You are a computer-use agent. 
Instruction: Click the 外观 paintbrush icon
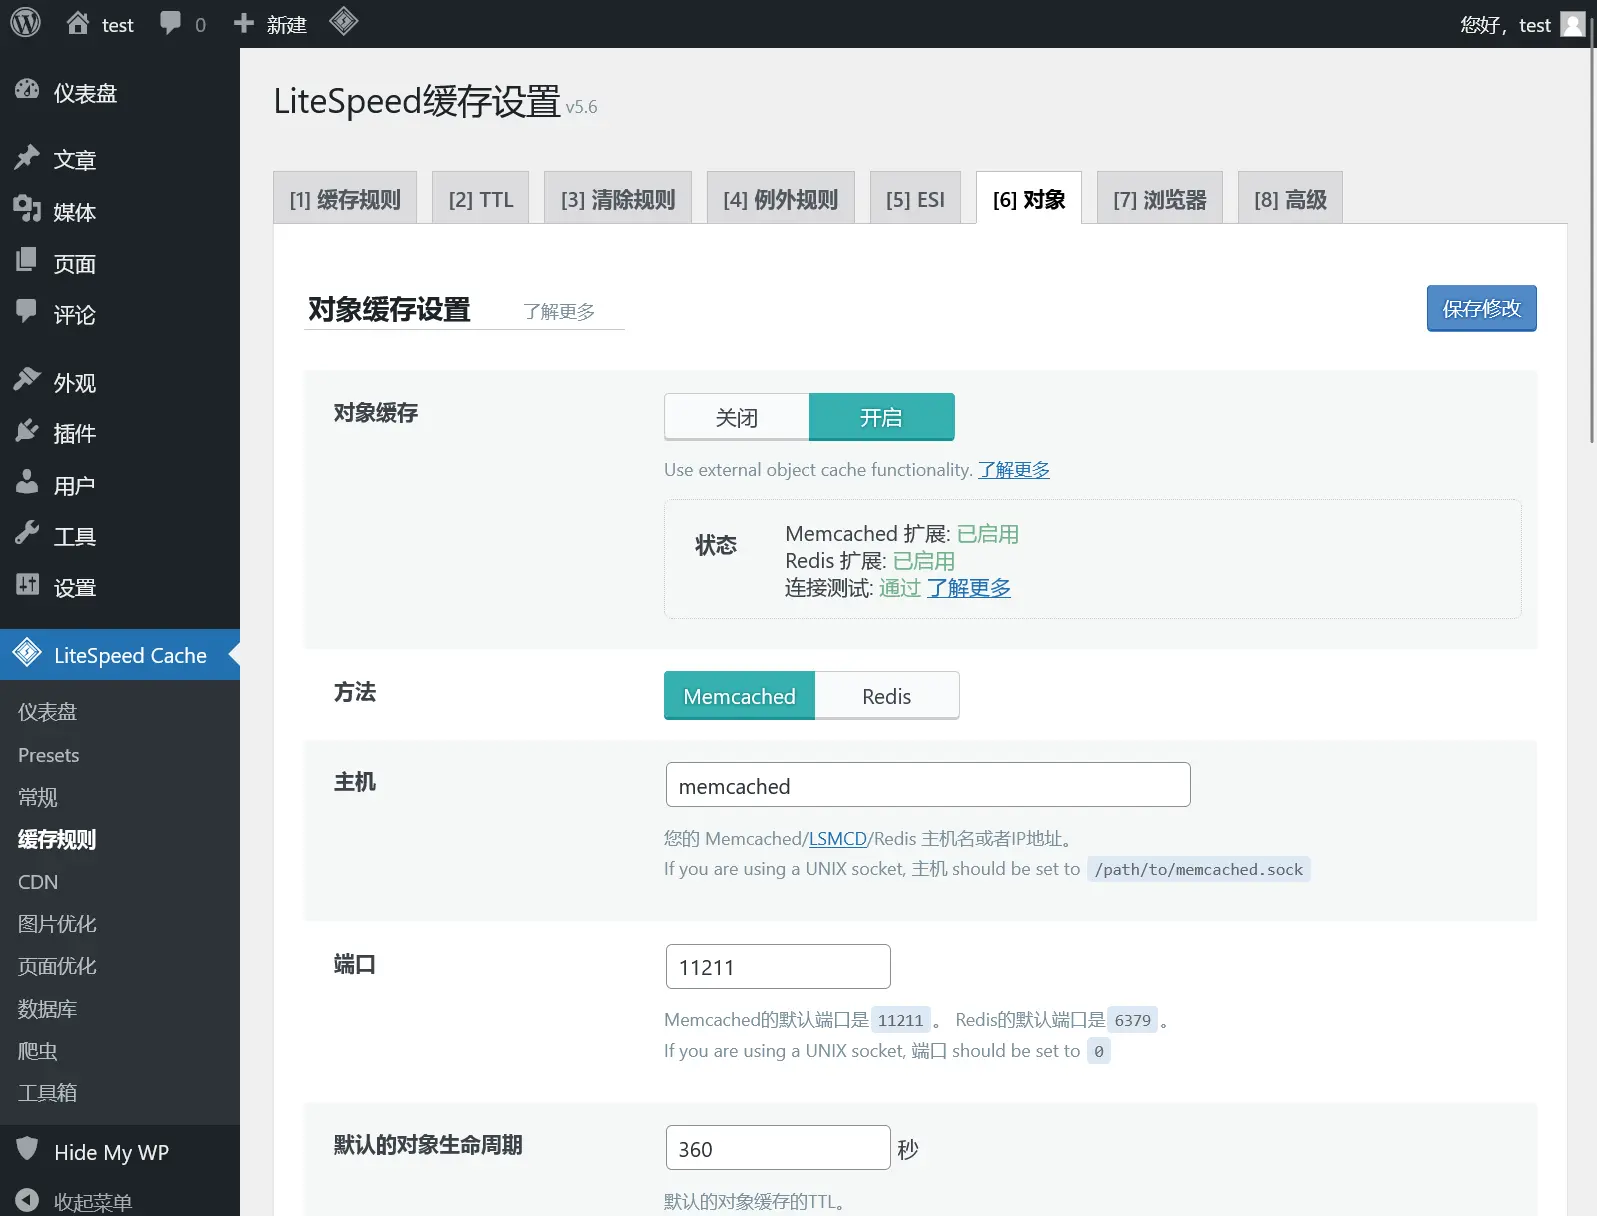tap(27, 380)
